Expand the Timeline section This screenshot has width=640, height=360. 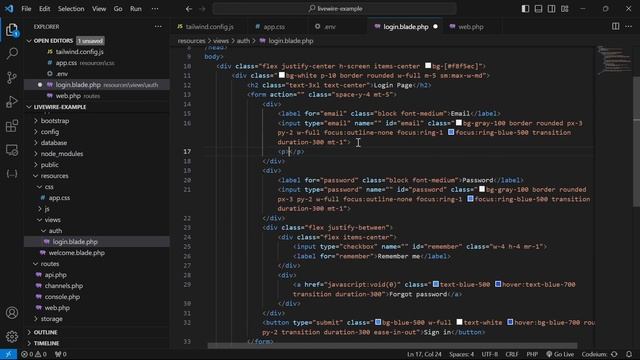pyautogui.click(x=46, y=343)
